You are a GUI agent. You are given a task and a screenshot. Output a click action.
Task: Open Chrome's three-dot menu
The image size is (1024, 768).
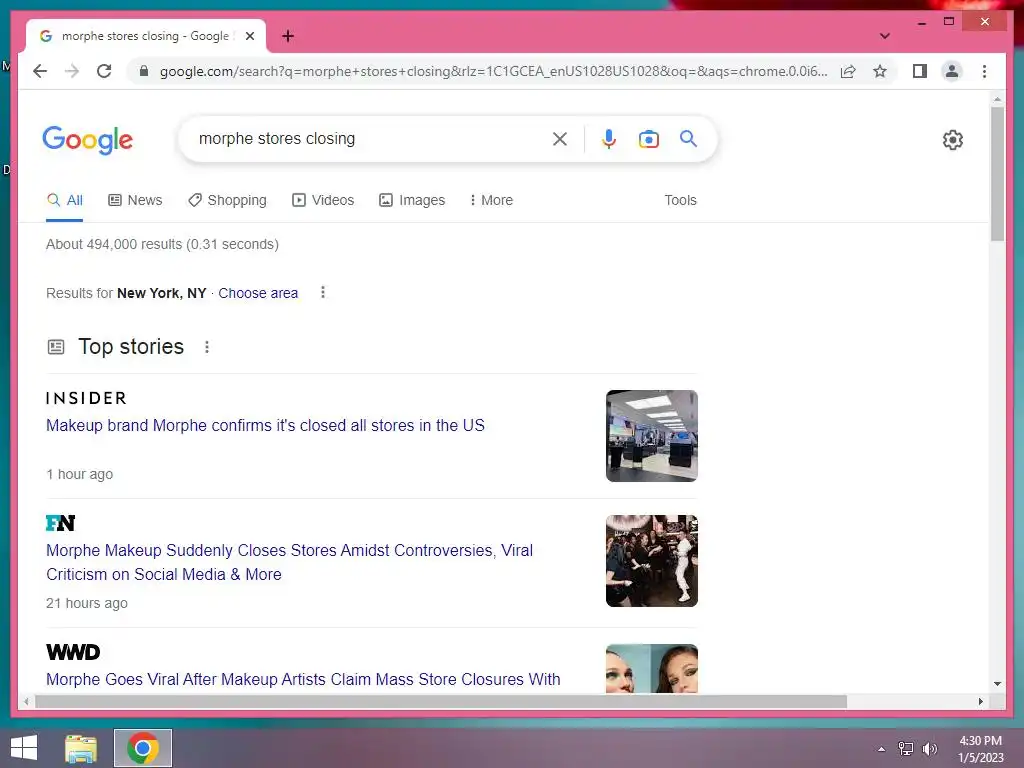click(984, 71)
